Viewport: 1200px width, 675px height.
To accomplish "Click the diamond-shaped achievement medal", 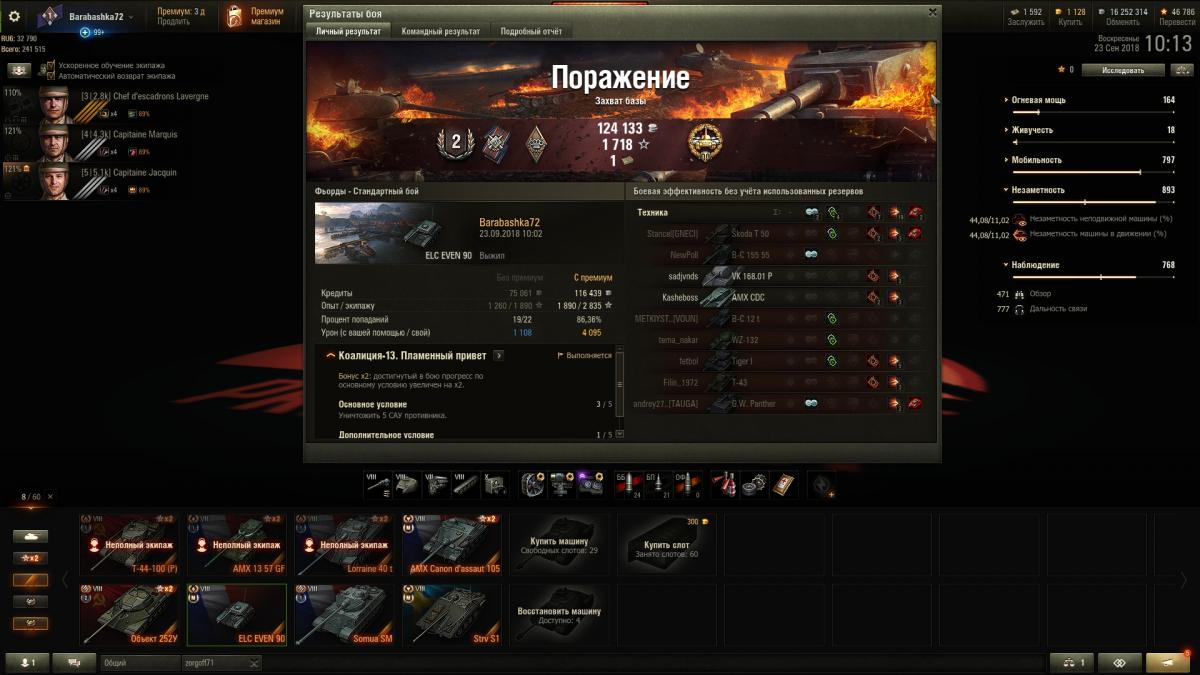I will pyautogui.click(x=536, y=142).
